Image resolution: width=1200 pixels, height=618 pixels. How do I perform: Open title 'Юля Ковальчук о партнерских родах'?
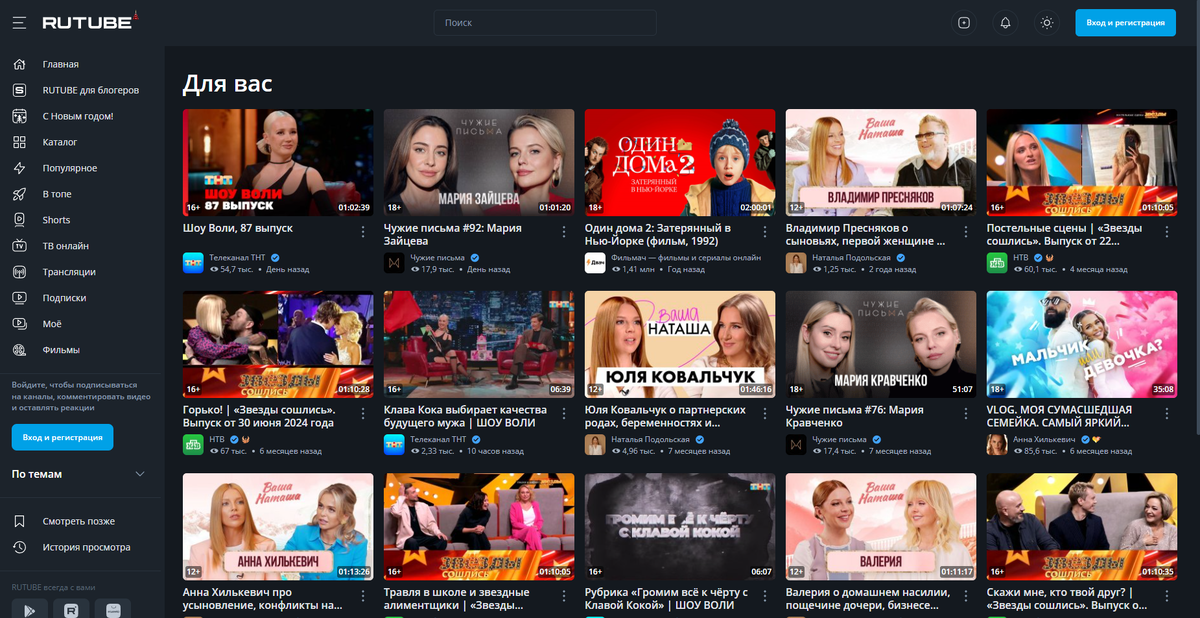point(666,416)
